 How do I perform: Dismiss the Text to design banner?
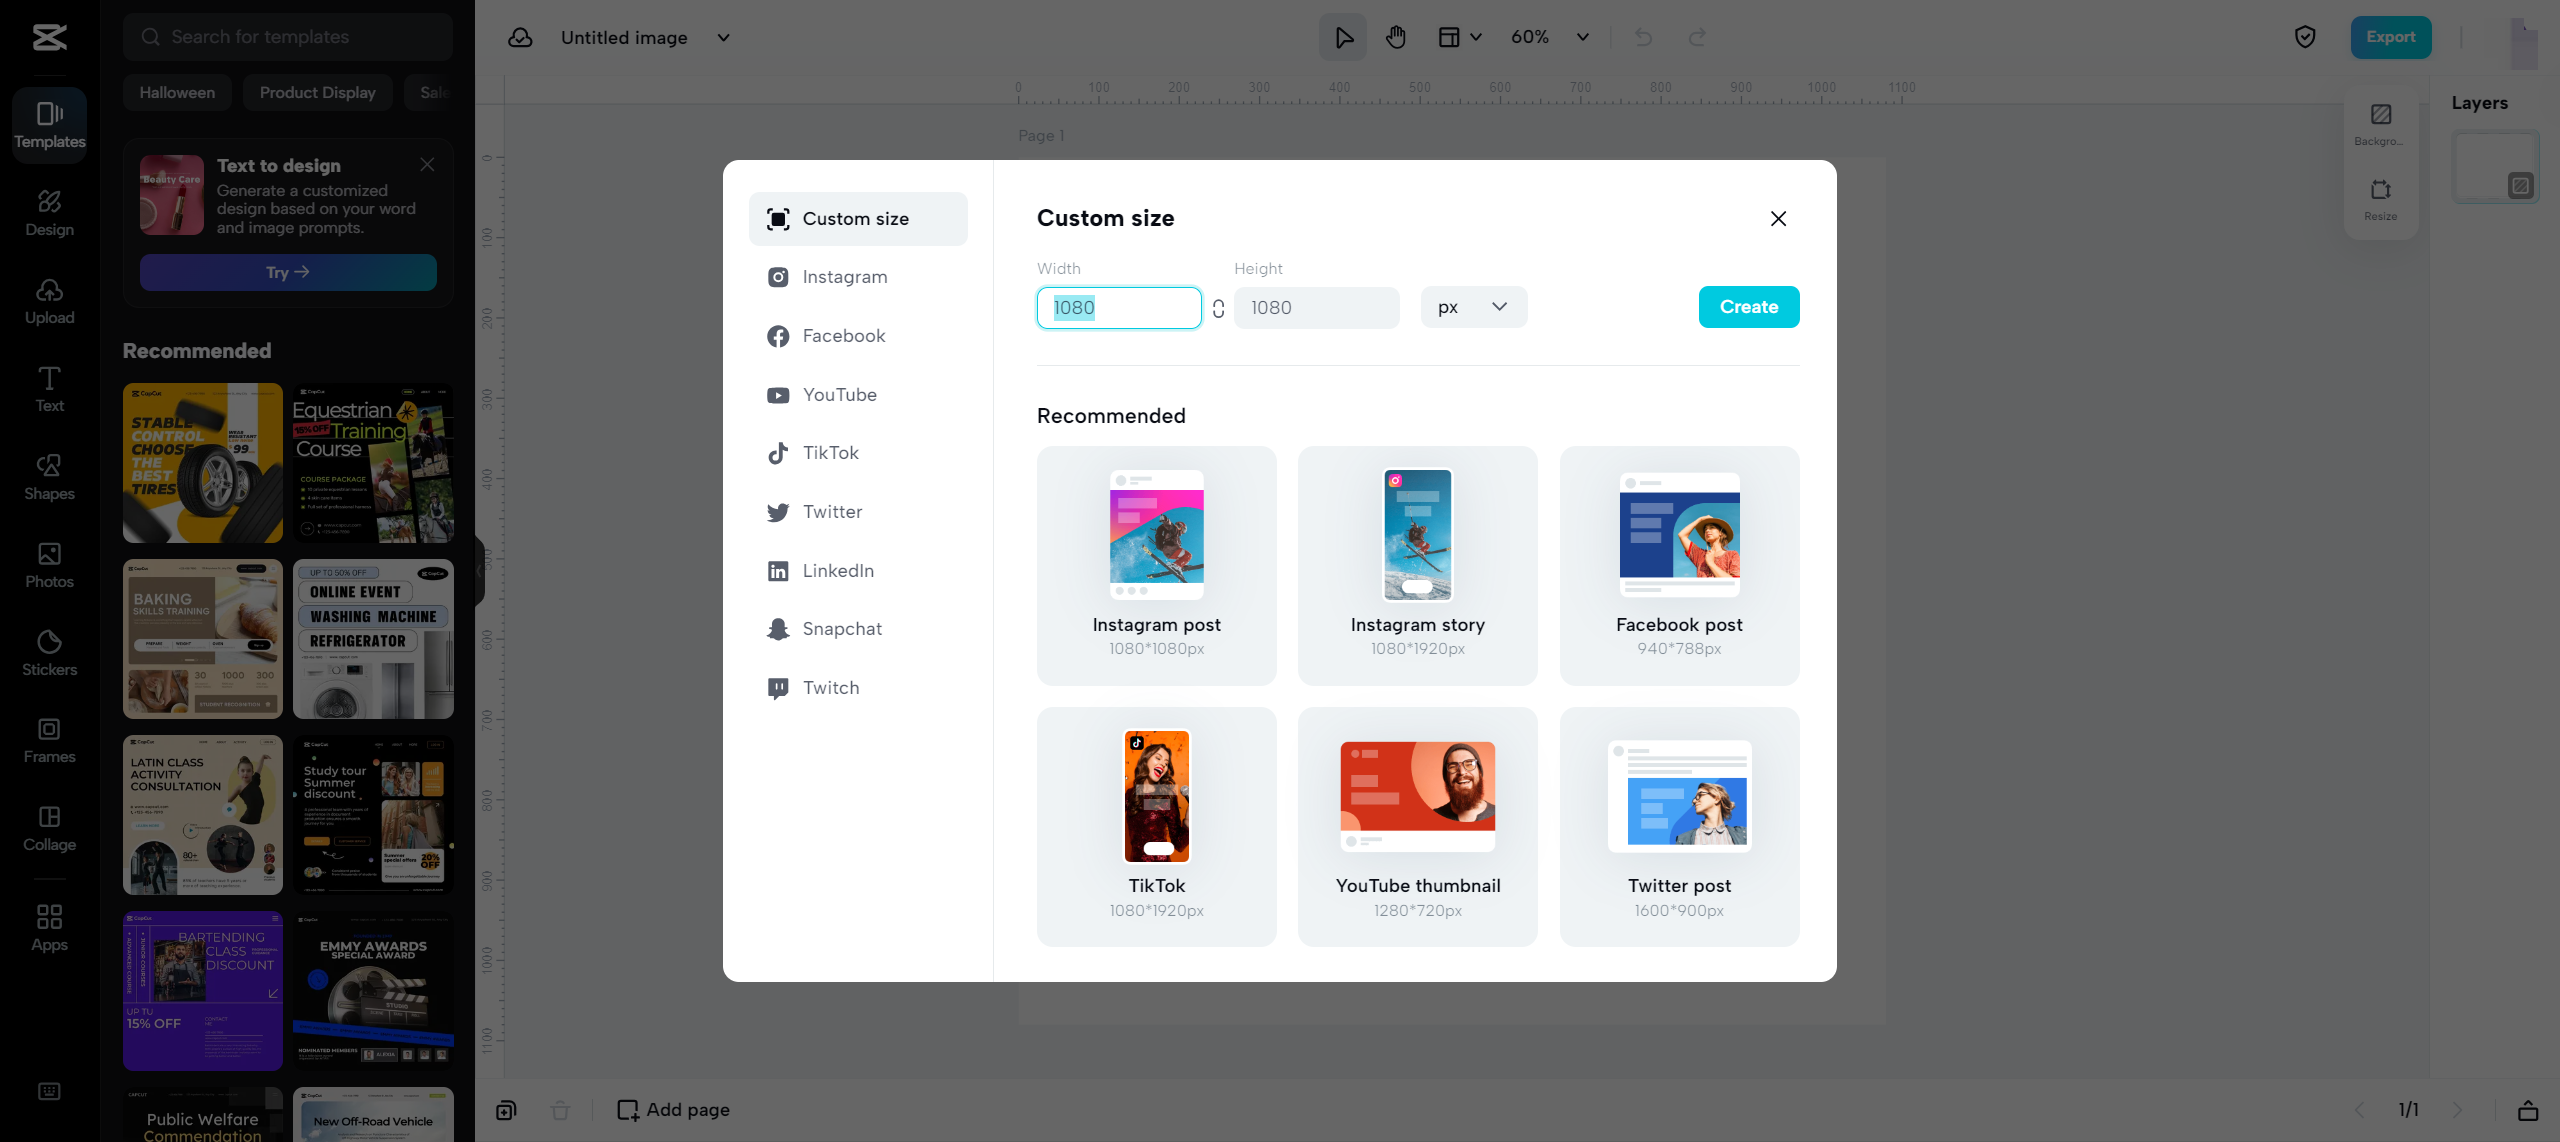(427, 164)
